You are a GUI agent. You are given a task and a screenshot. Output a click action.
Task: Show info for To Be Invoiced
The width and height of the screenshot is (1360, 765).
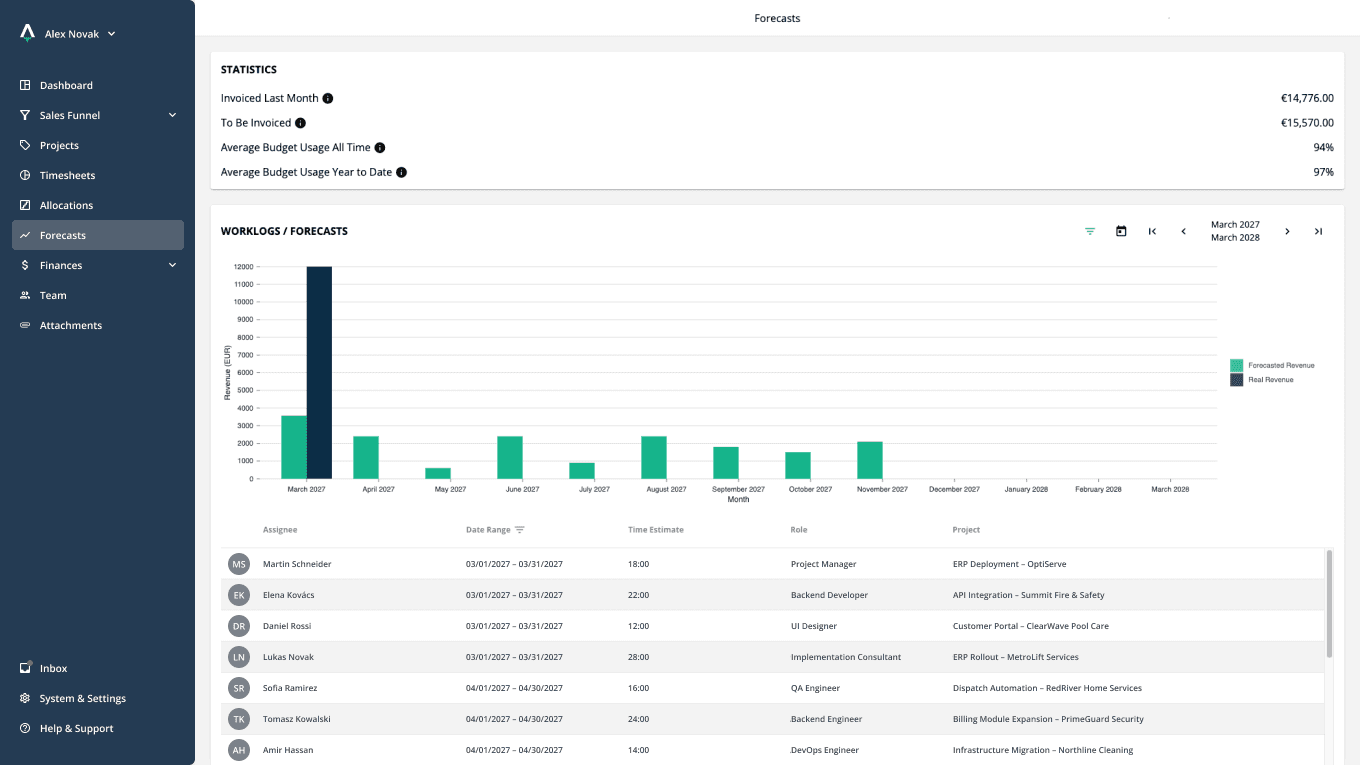click(x=300, y=123)
